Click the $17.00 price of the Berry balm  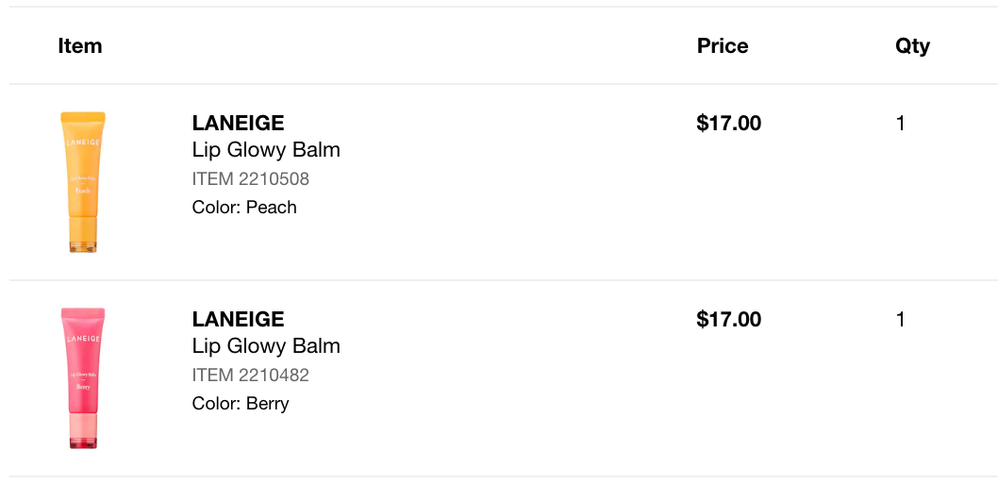[x=728, y=319]
